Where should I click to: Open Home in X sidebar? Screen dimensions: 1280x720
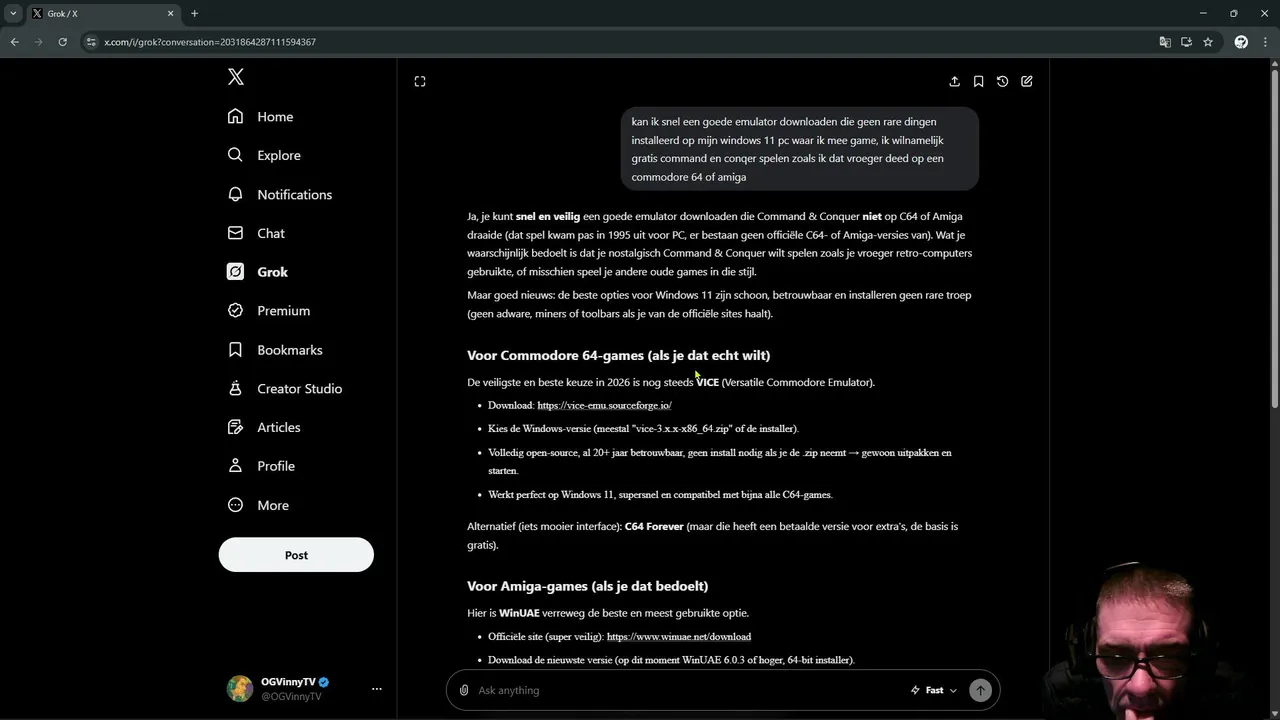(260, 117)
